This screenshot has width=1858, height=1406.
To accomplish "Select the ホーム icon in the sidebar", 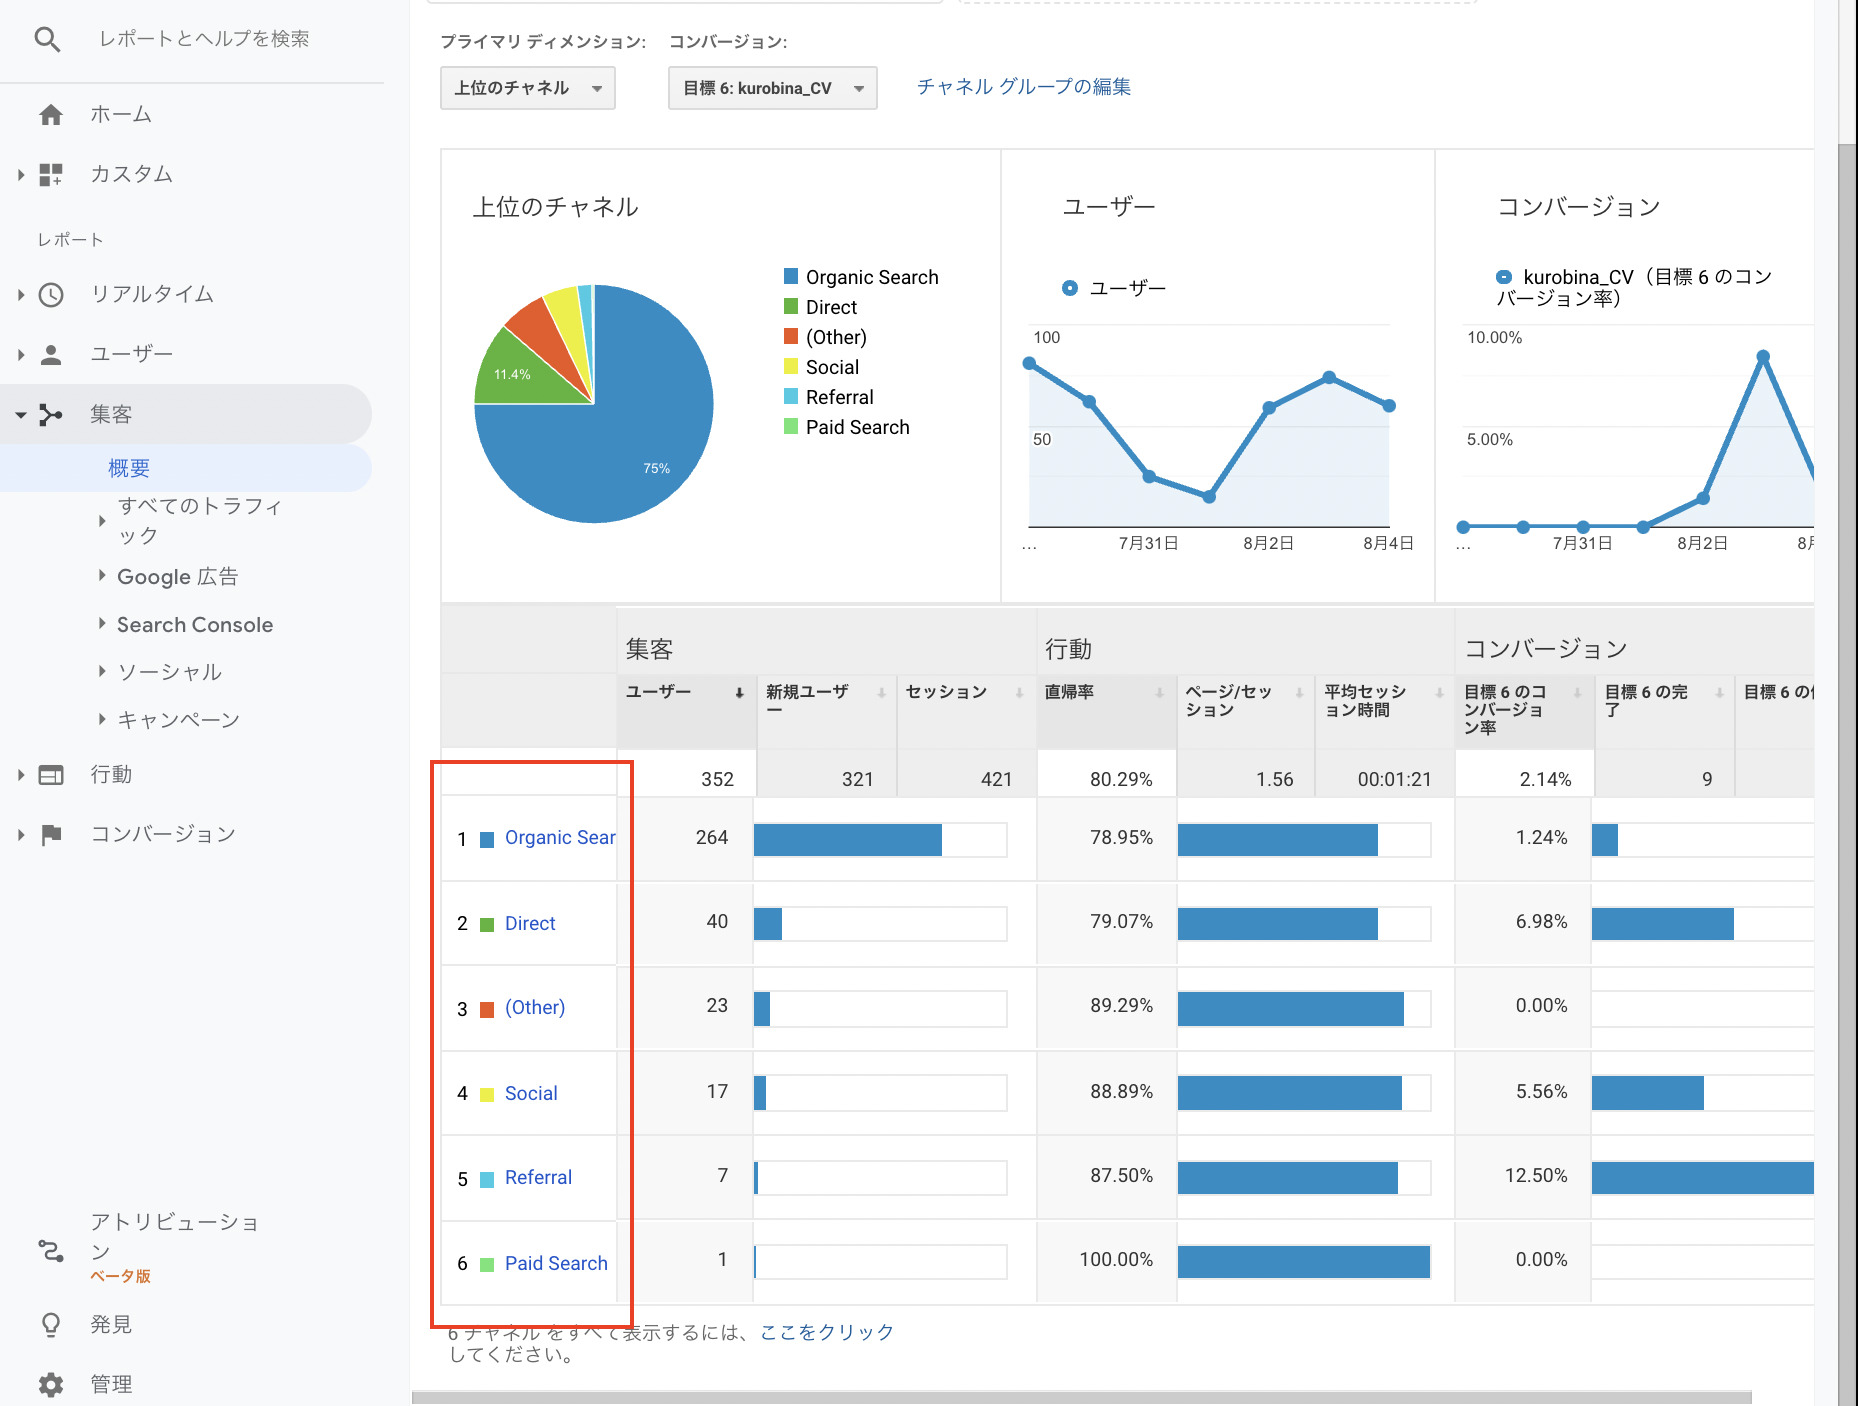I will click(50, 114).
